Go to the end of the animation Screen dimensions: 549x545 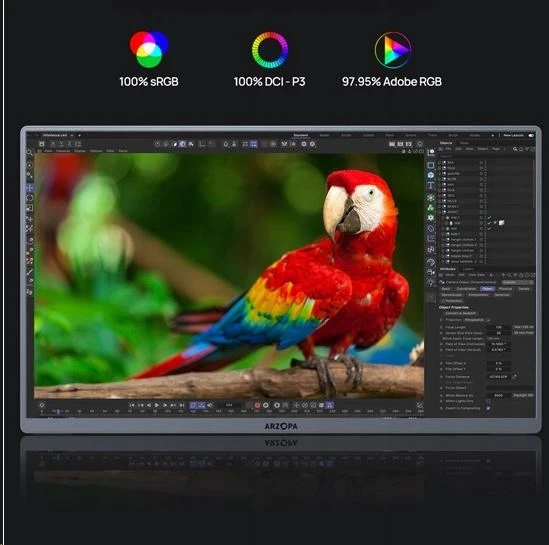pos(182,405)
